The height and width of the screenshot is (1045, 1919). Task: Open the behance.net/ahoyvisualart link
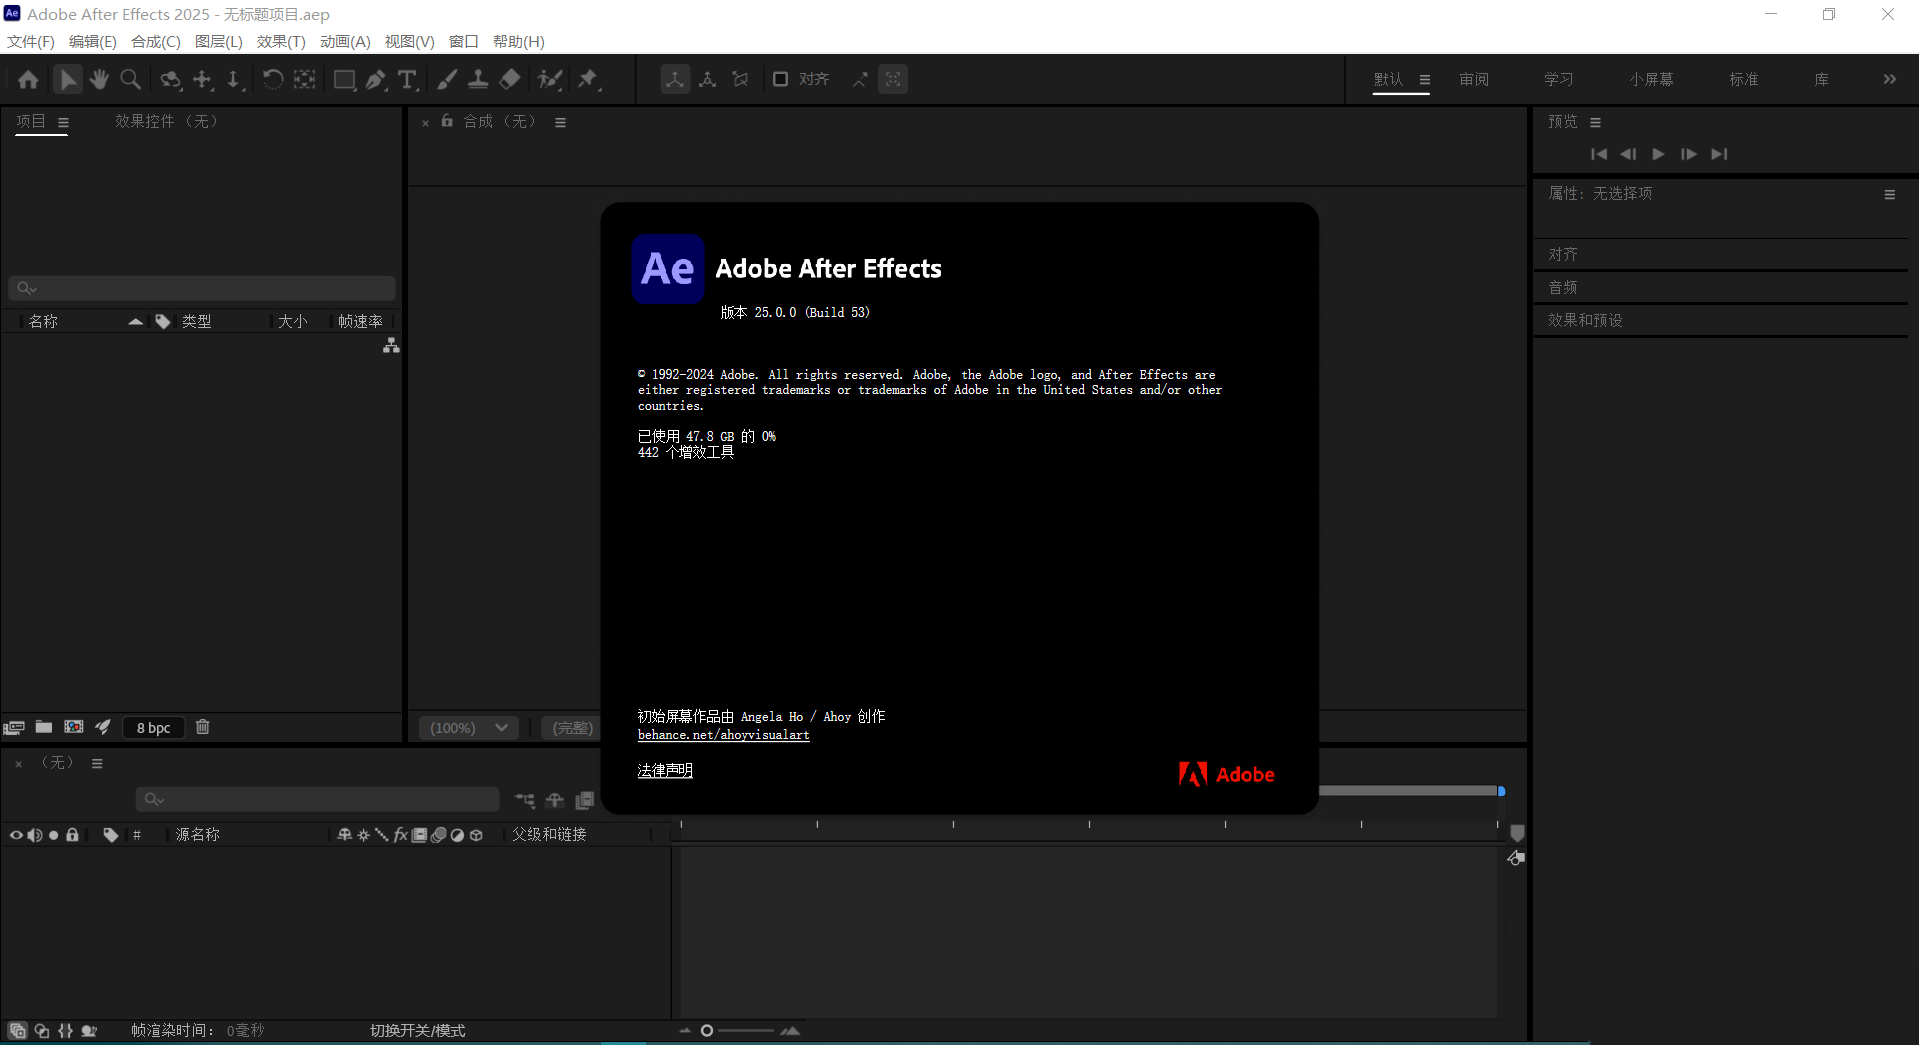[x=723, y=735]
